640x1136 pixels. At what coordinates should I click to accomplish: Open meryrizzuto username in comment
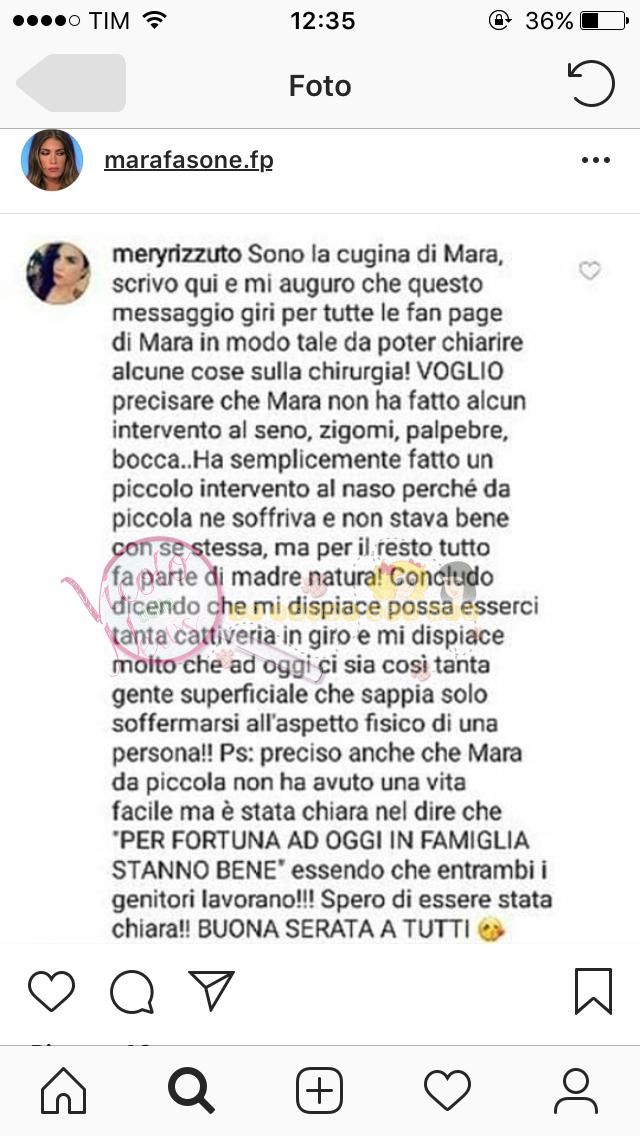pos(178,254)
